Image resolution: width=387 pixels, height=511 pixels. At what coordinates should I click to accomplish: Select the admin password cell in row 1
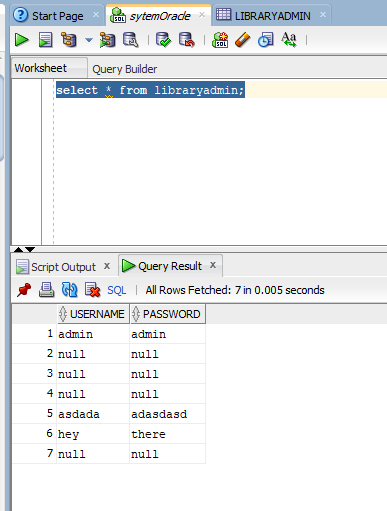point(167,334)
